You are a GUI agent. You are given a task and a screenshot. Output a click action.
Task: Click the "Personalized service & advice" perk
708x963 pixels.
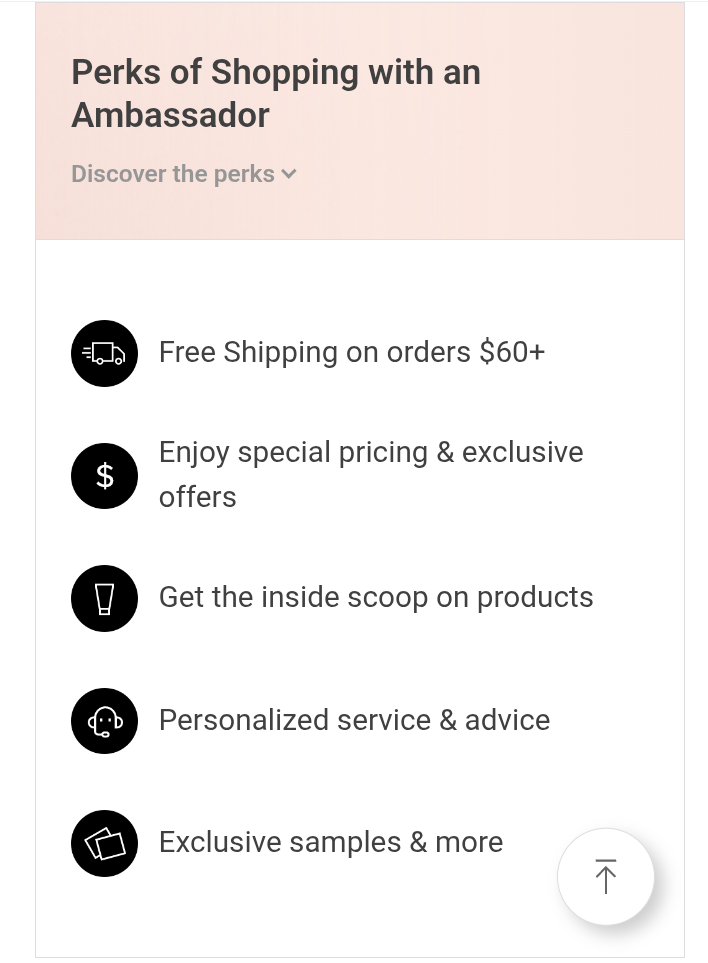(x=354, y=720)
